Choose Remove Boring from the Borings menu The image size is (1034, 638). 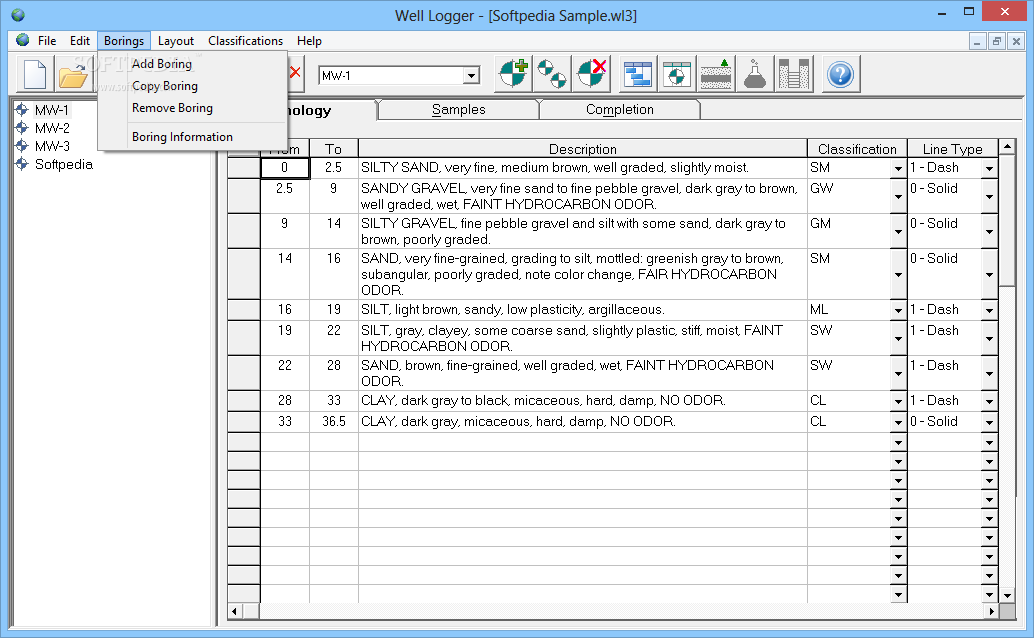point(193,108)
